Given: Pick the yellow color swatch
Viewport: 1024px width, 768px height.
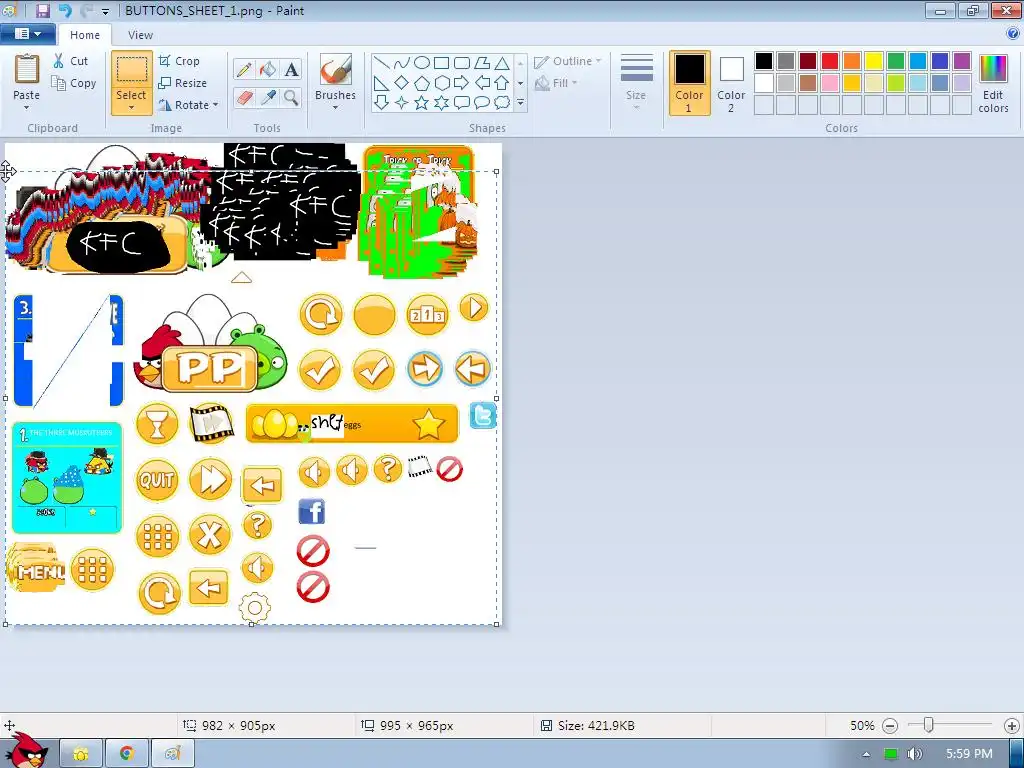Looking at the screenshot, I should [874, 61].
